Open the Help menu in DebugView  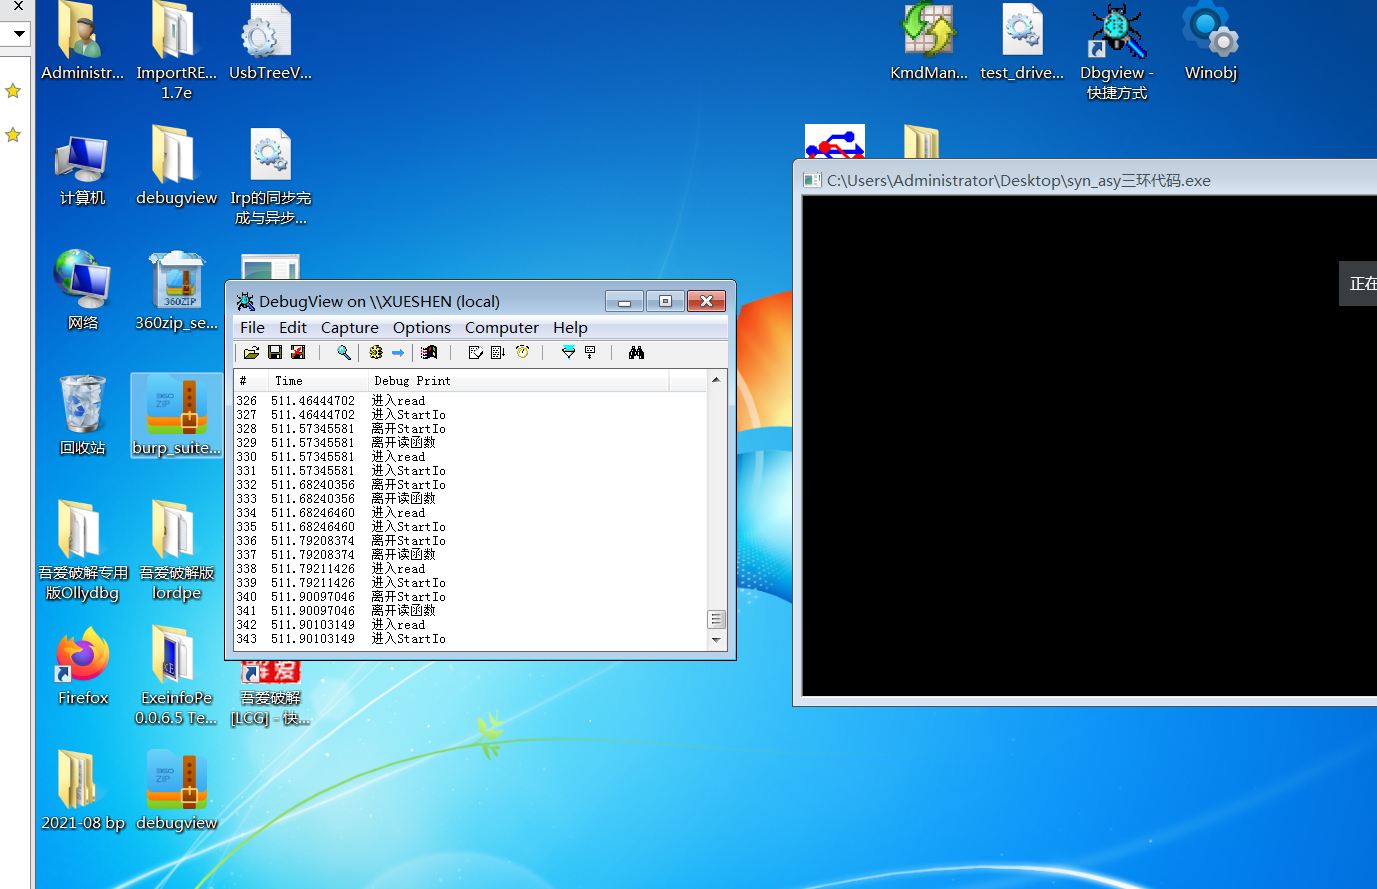coord(570,328)
